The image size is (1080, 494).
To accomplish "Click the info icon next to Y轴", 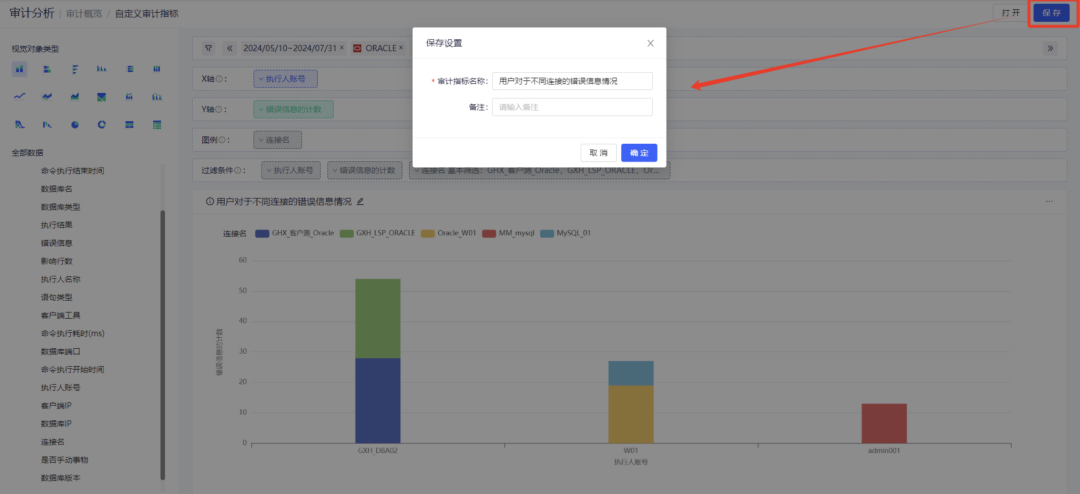I will pyautogui.click(x=219, y=110).
